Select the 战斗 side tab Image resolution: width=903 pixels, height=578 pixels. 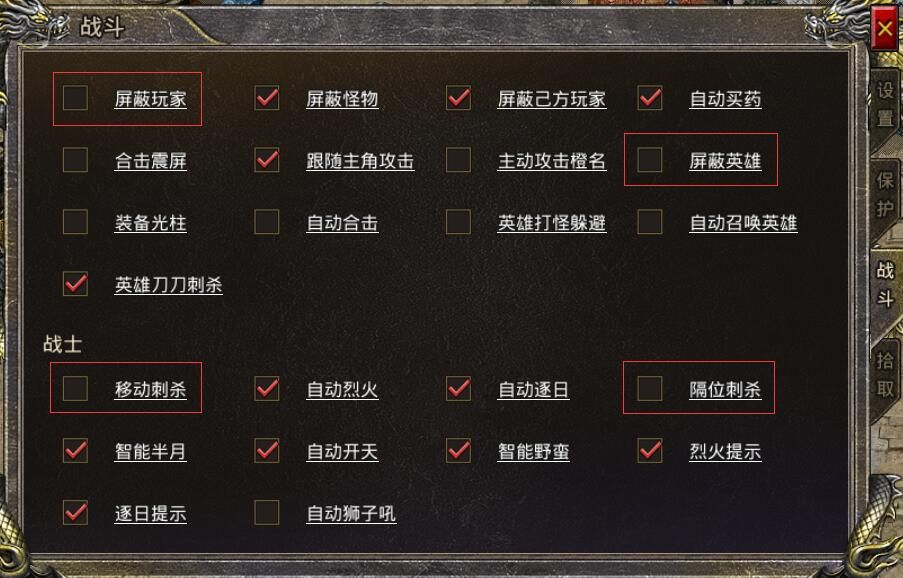pos(885,284)
